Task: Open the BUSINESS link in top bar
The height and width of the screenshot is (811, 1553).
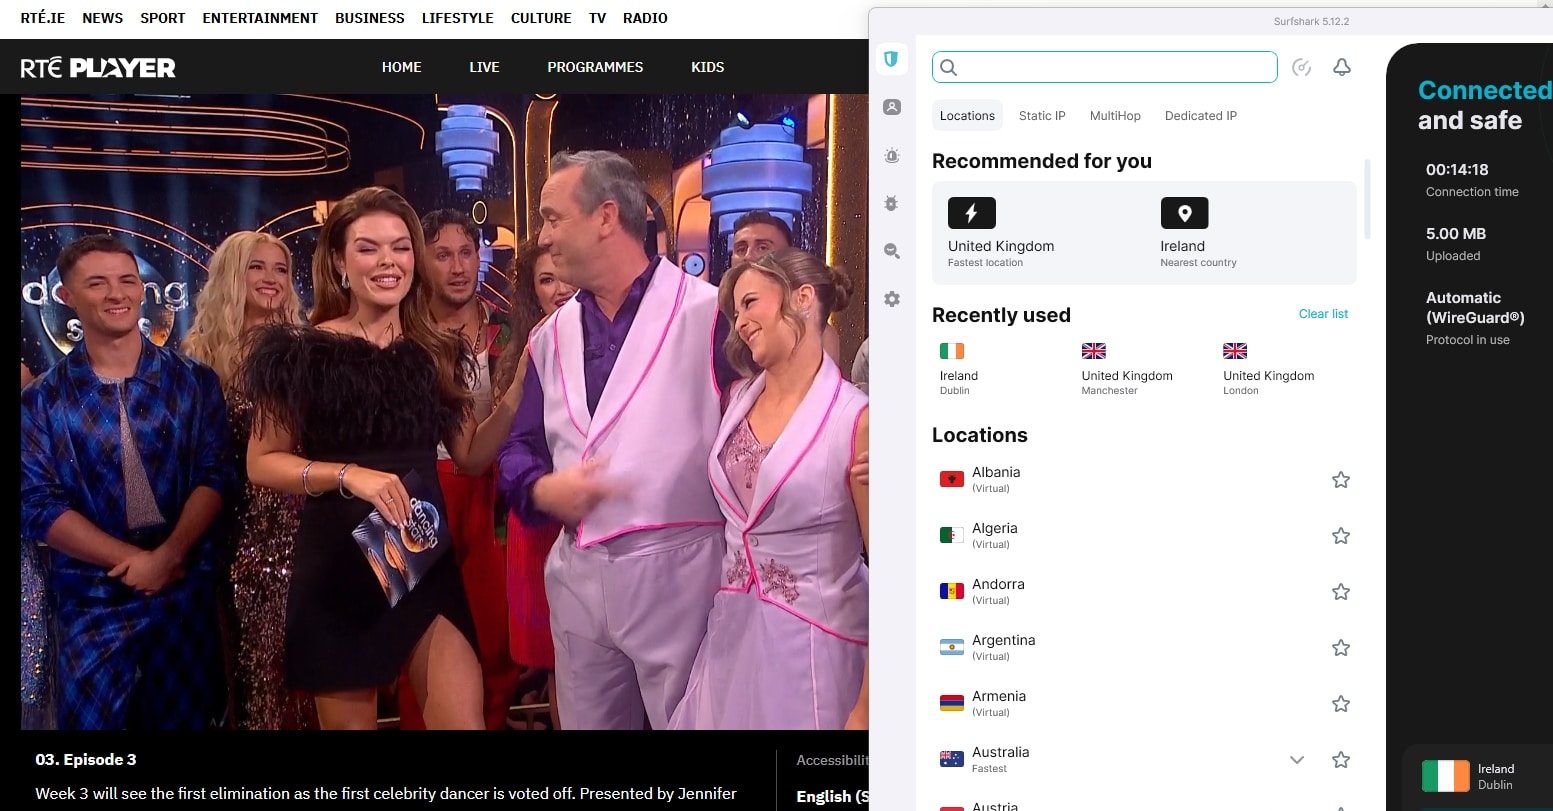Action: click(x=370, y=18)
